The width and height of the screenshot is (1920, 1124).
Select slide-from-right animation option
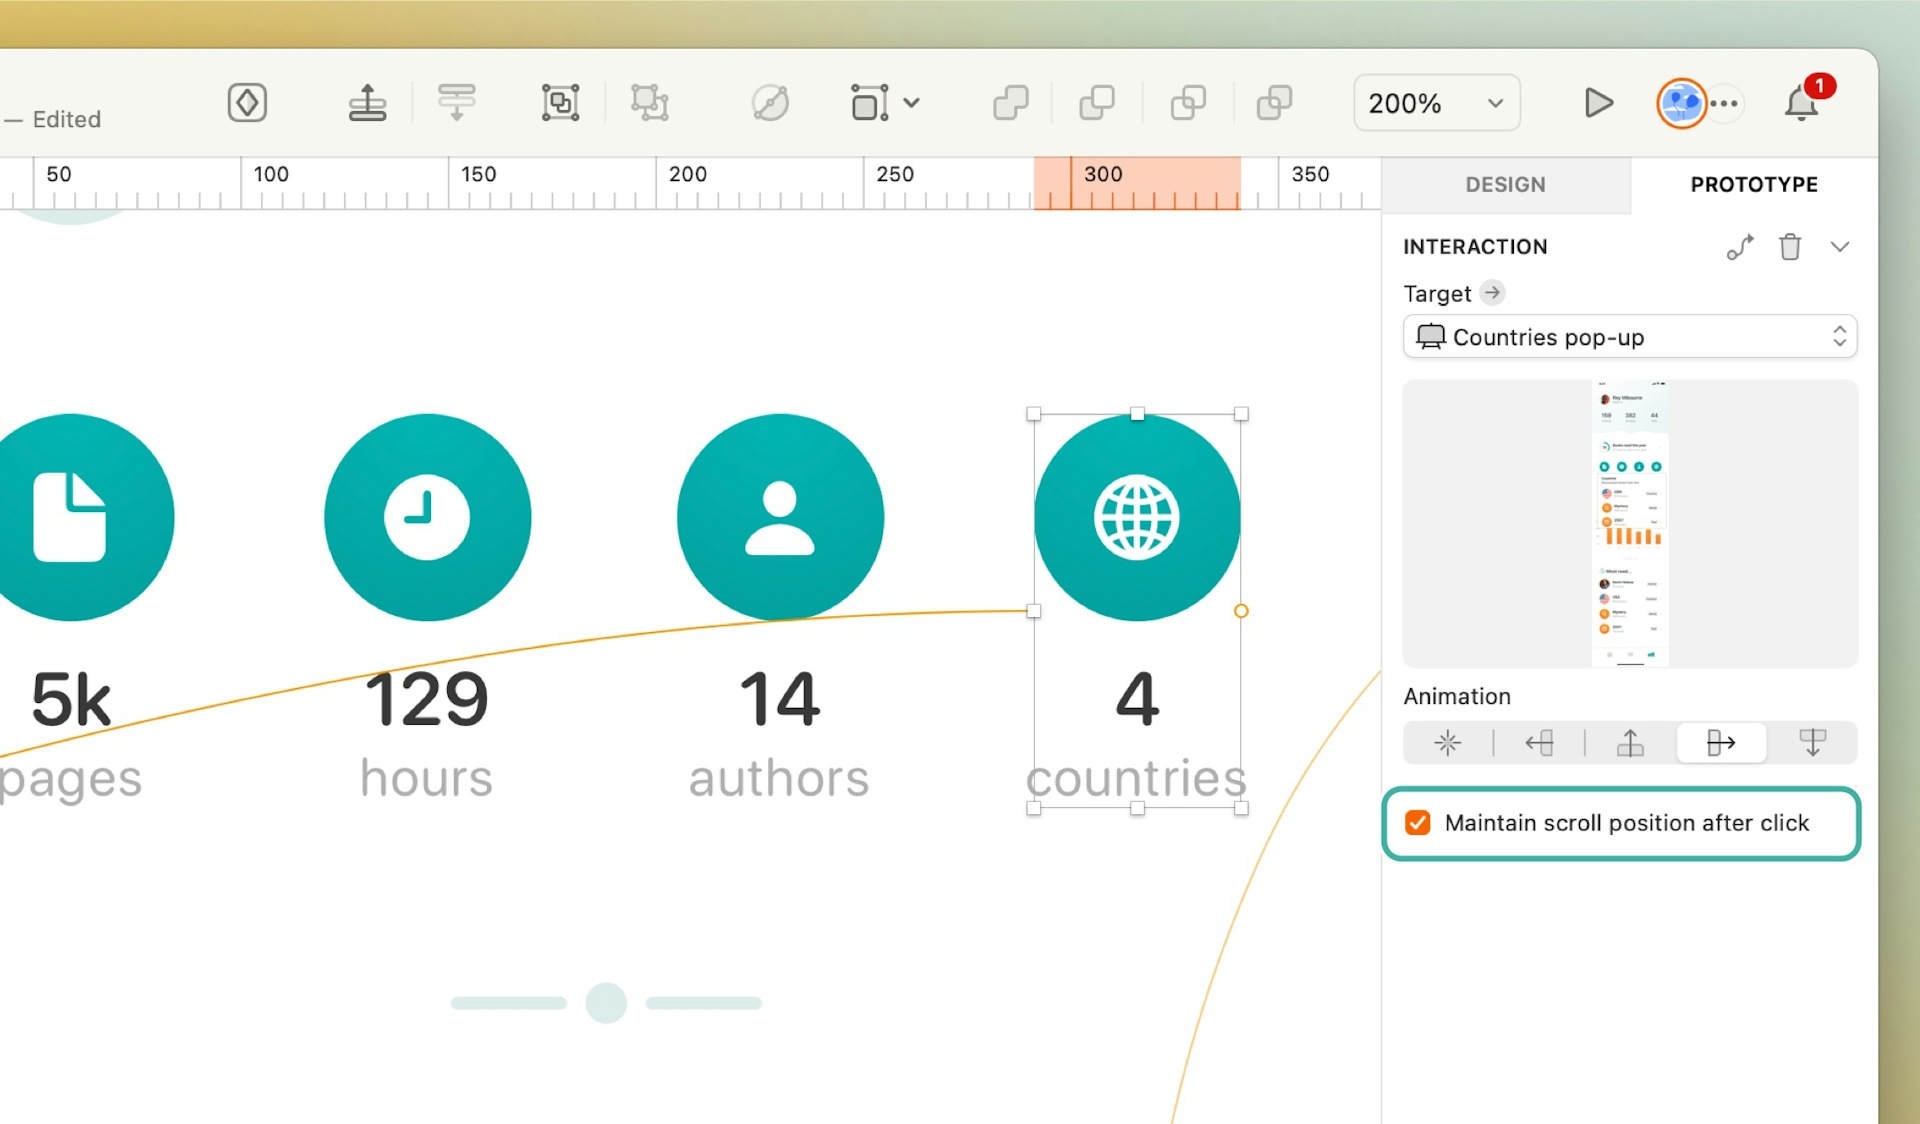[1539, 743]
